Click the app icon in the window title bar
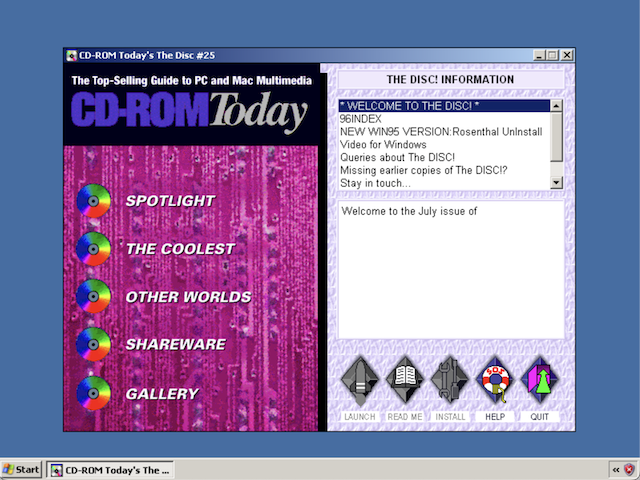 click(72, 56)
